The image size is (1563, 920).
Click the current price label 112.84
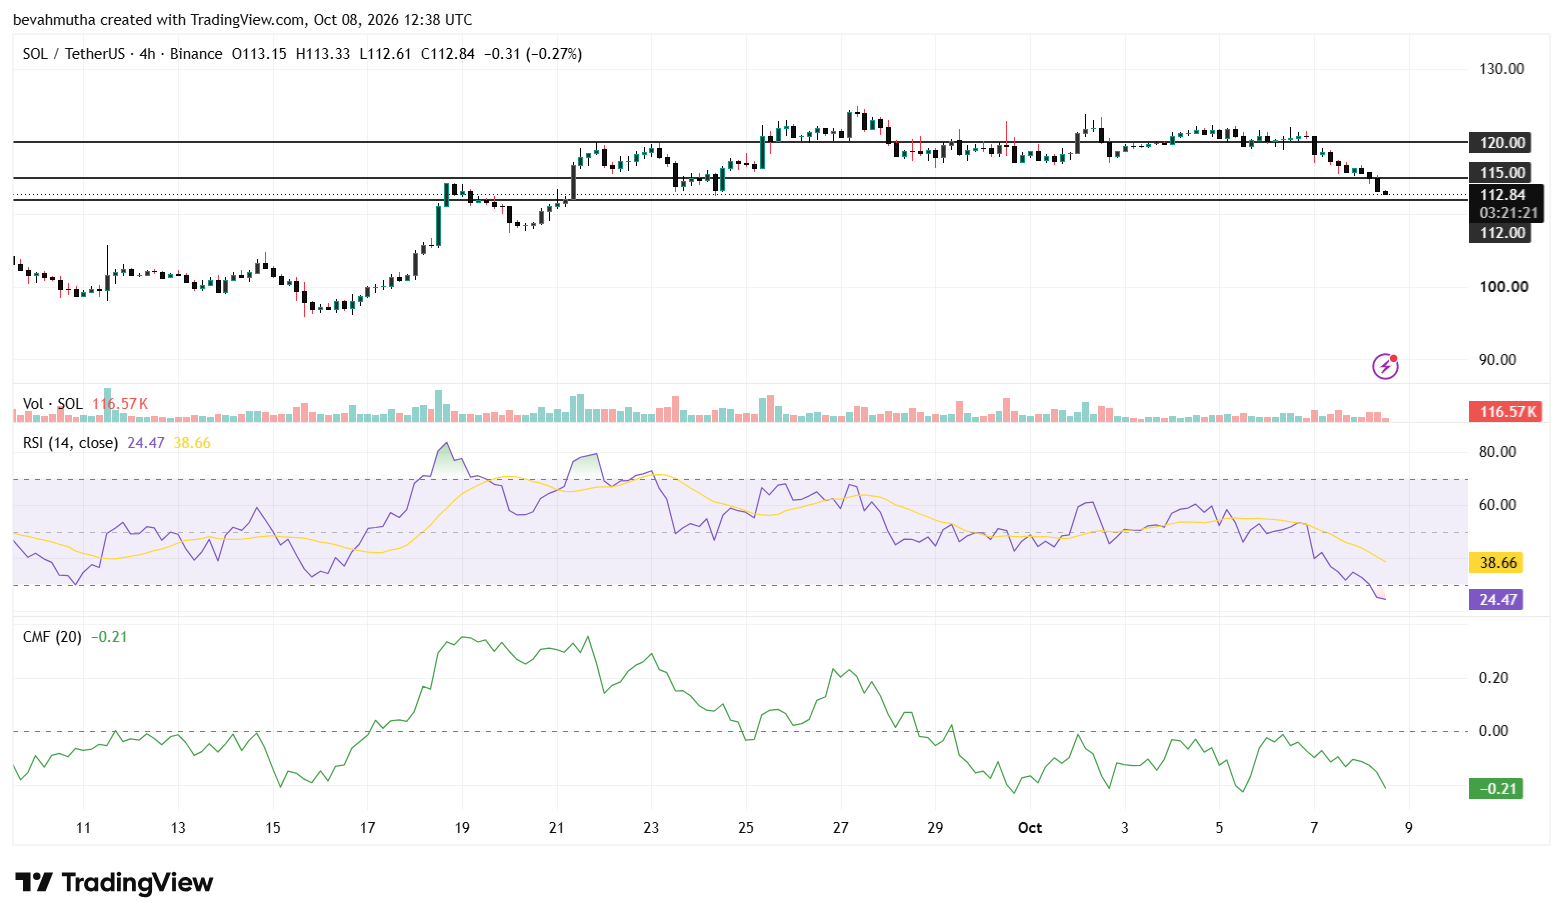[x=1505, y=195]
